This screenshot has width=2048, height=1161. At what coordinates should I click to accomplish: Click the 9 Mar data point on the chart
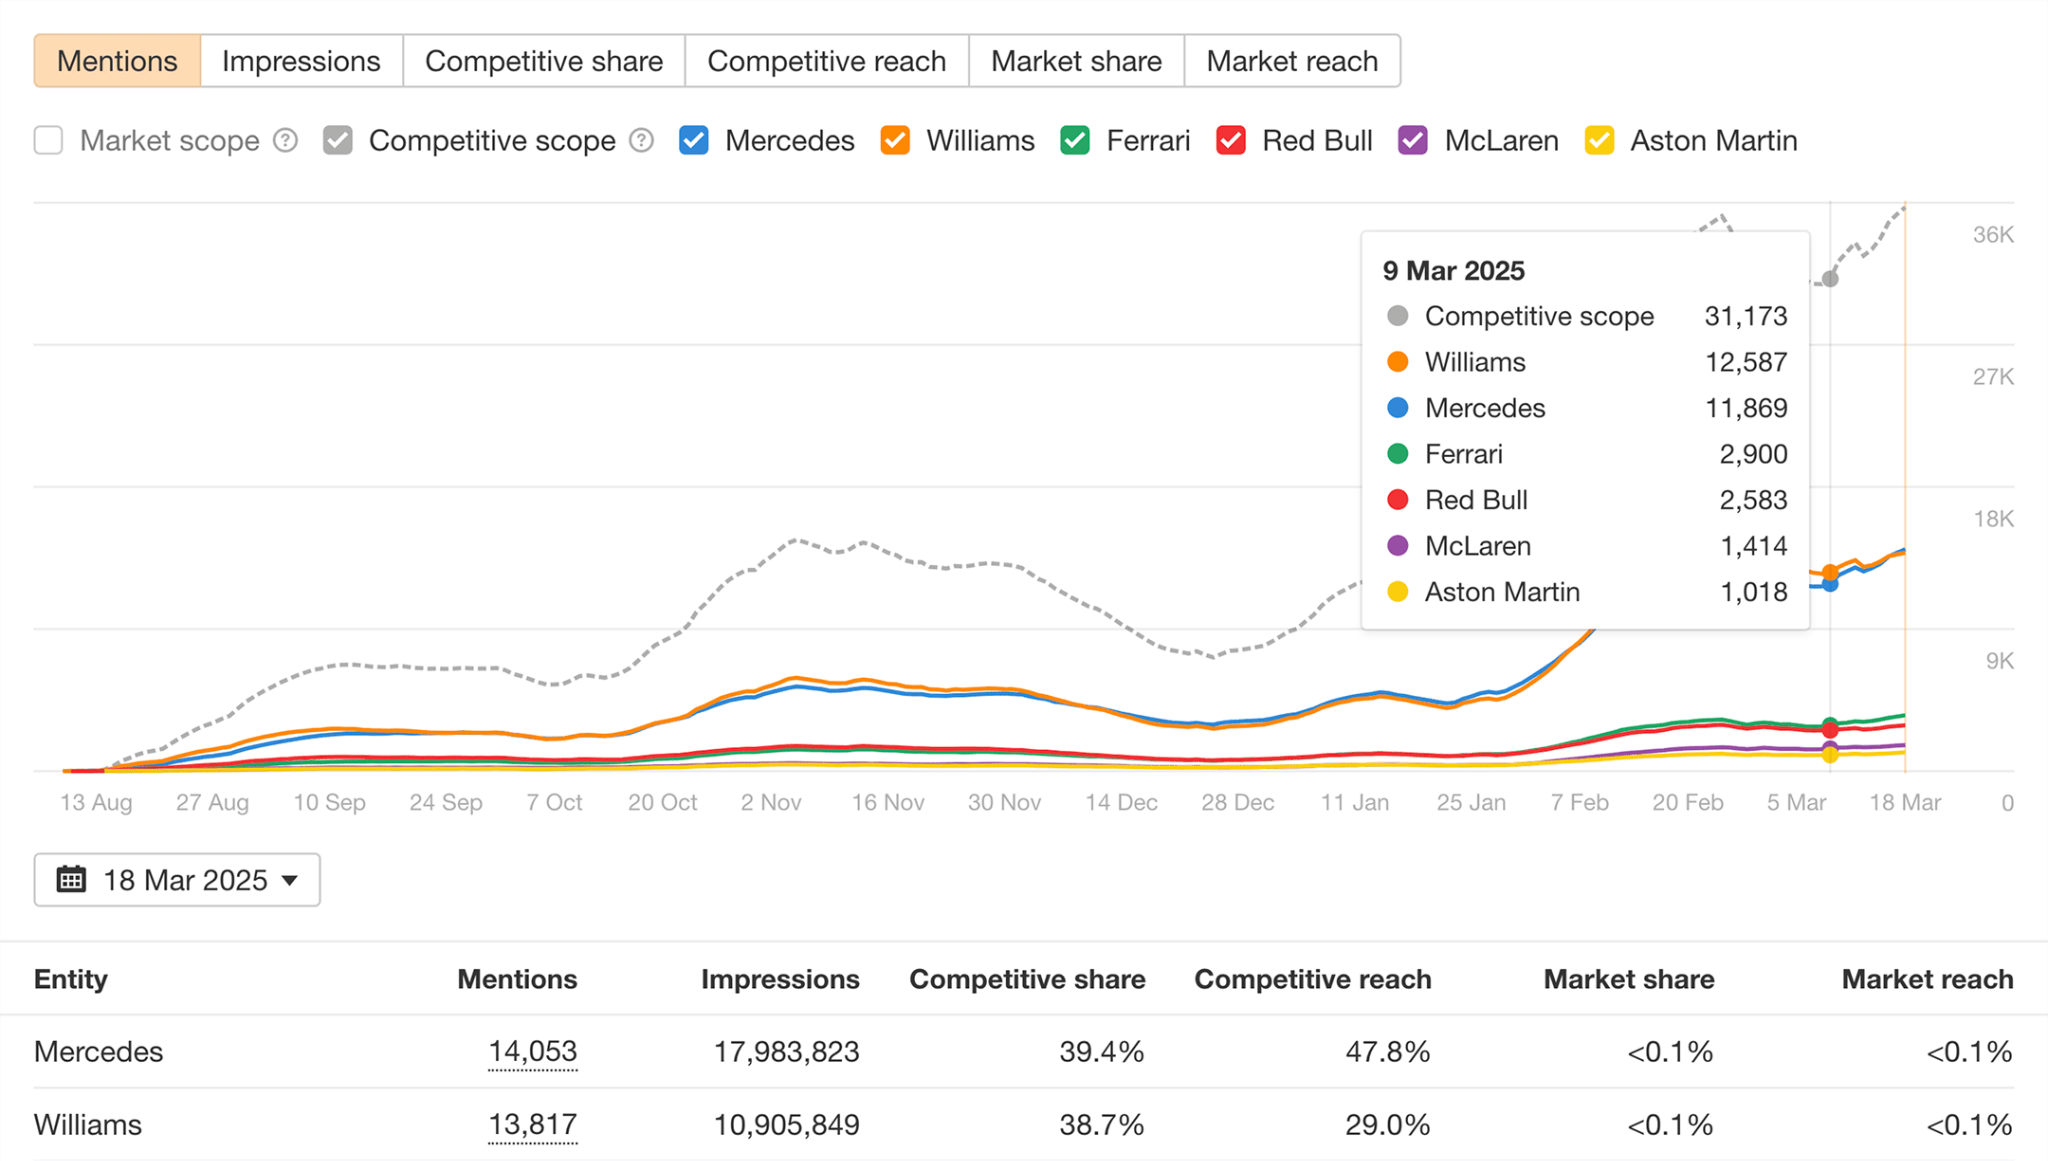click(x=1830, y=279)
